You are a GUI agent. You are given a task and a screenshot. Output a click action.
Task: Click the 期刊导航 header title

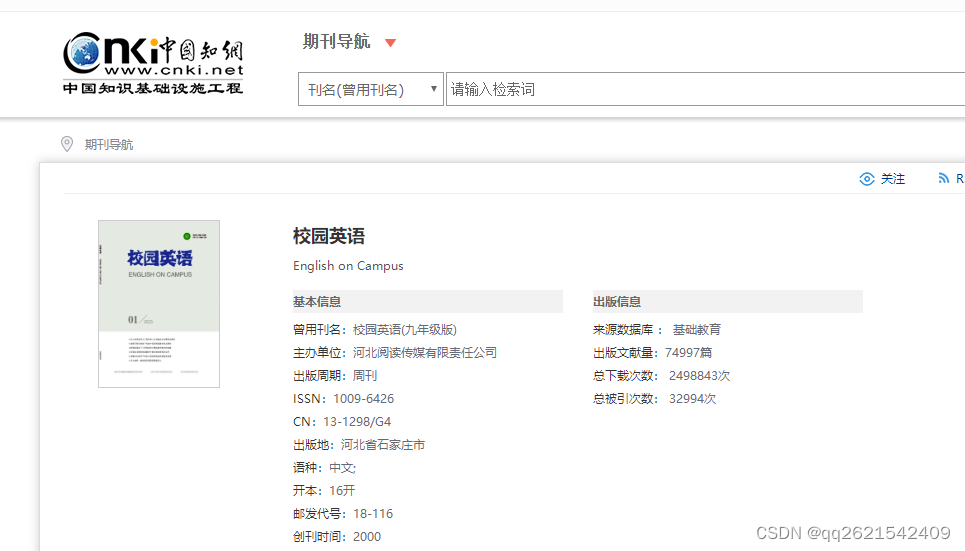pos(336,42)
